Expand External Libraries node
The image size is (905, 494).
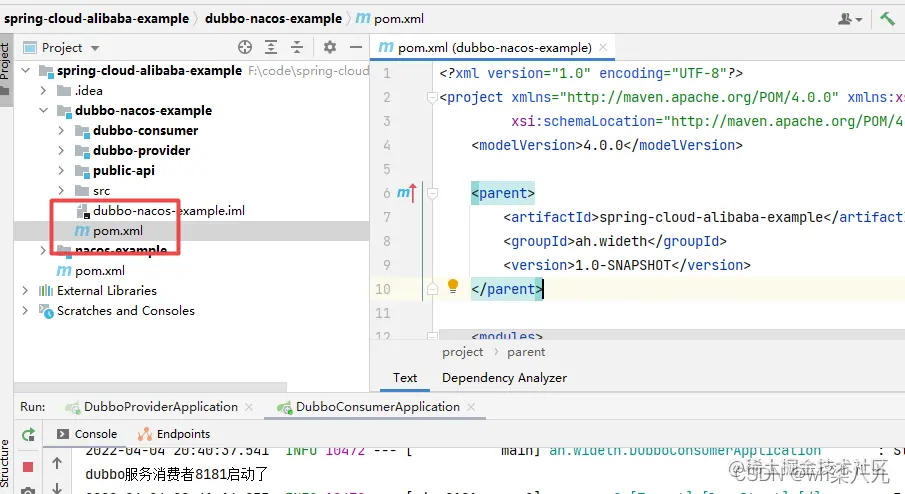point(25,290)
